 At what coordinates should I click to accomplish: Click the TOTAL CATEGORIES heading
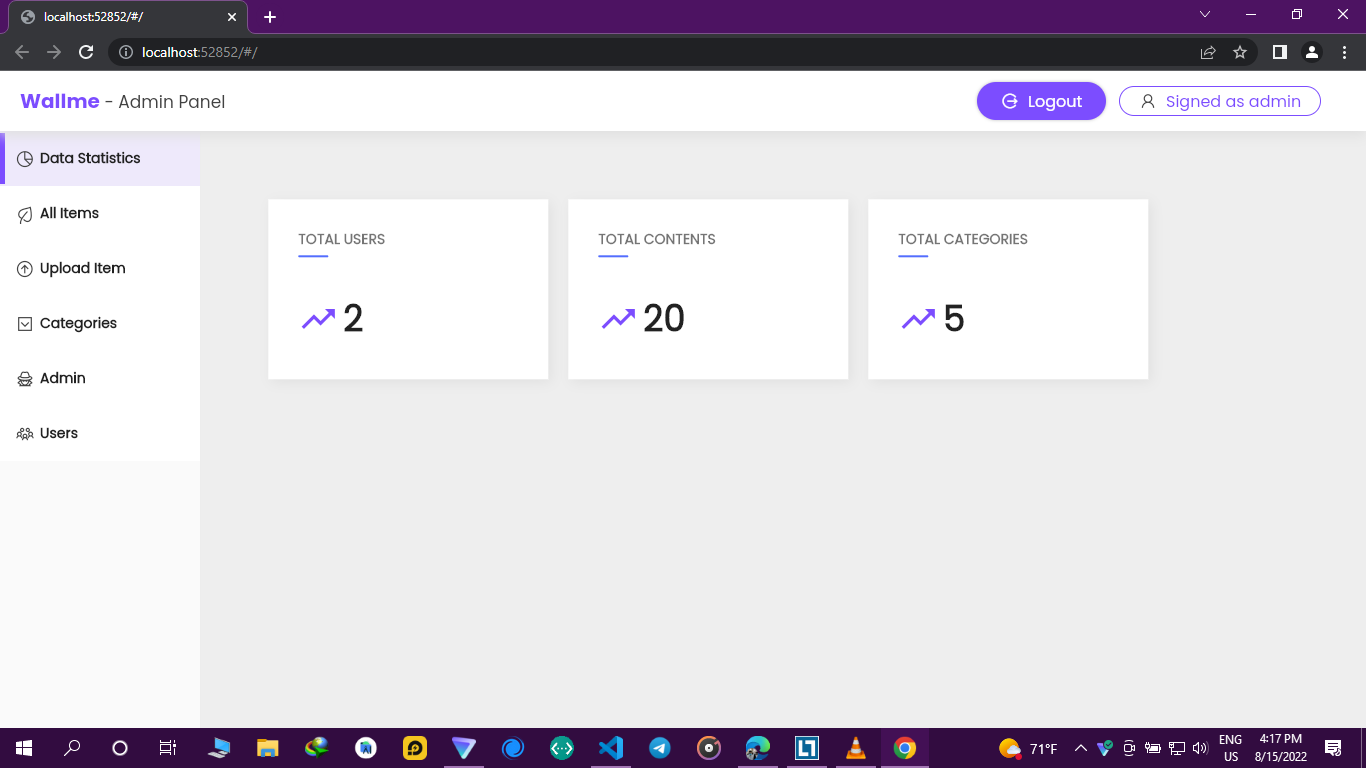tap(963, 239)
